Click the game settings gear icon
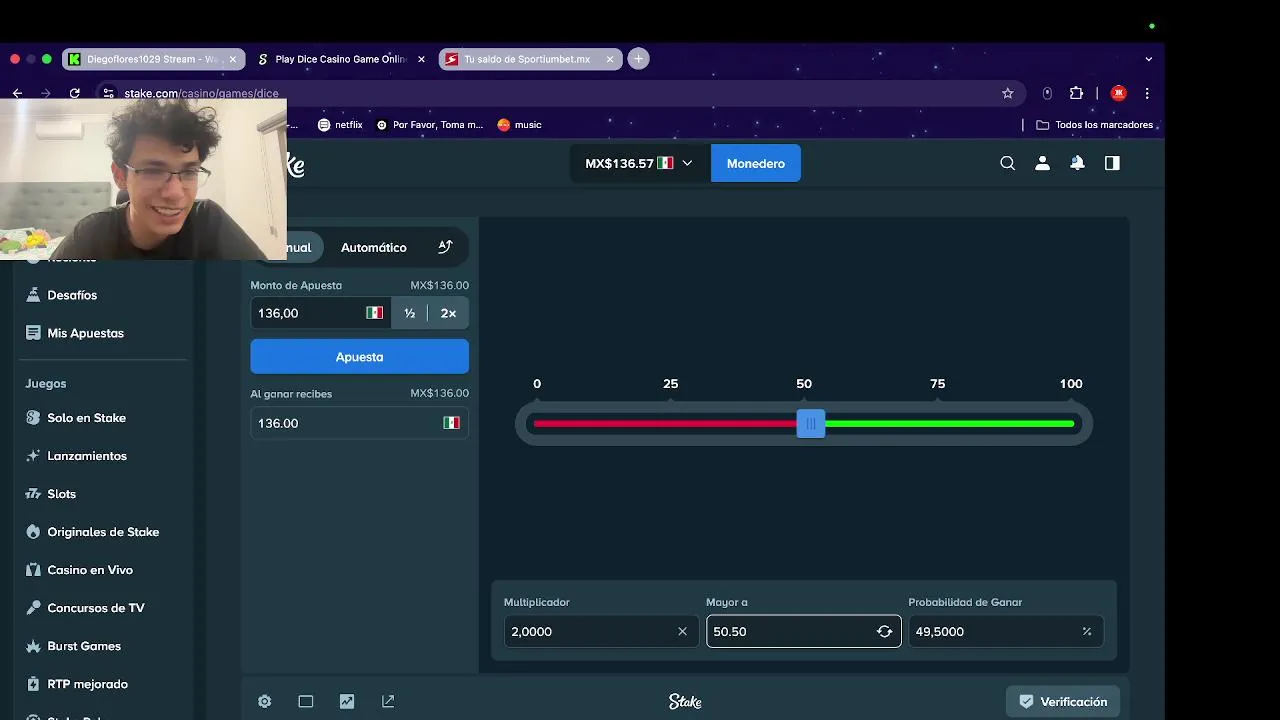 coord(265,702)
